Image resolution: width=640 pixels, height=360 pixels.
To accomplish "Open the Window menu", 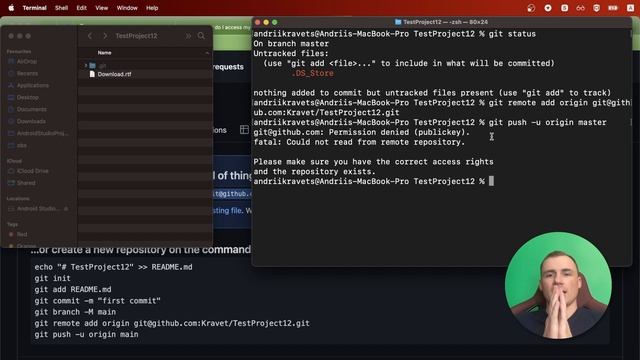I will point(127,8).
